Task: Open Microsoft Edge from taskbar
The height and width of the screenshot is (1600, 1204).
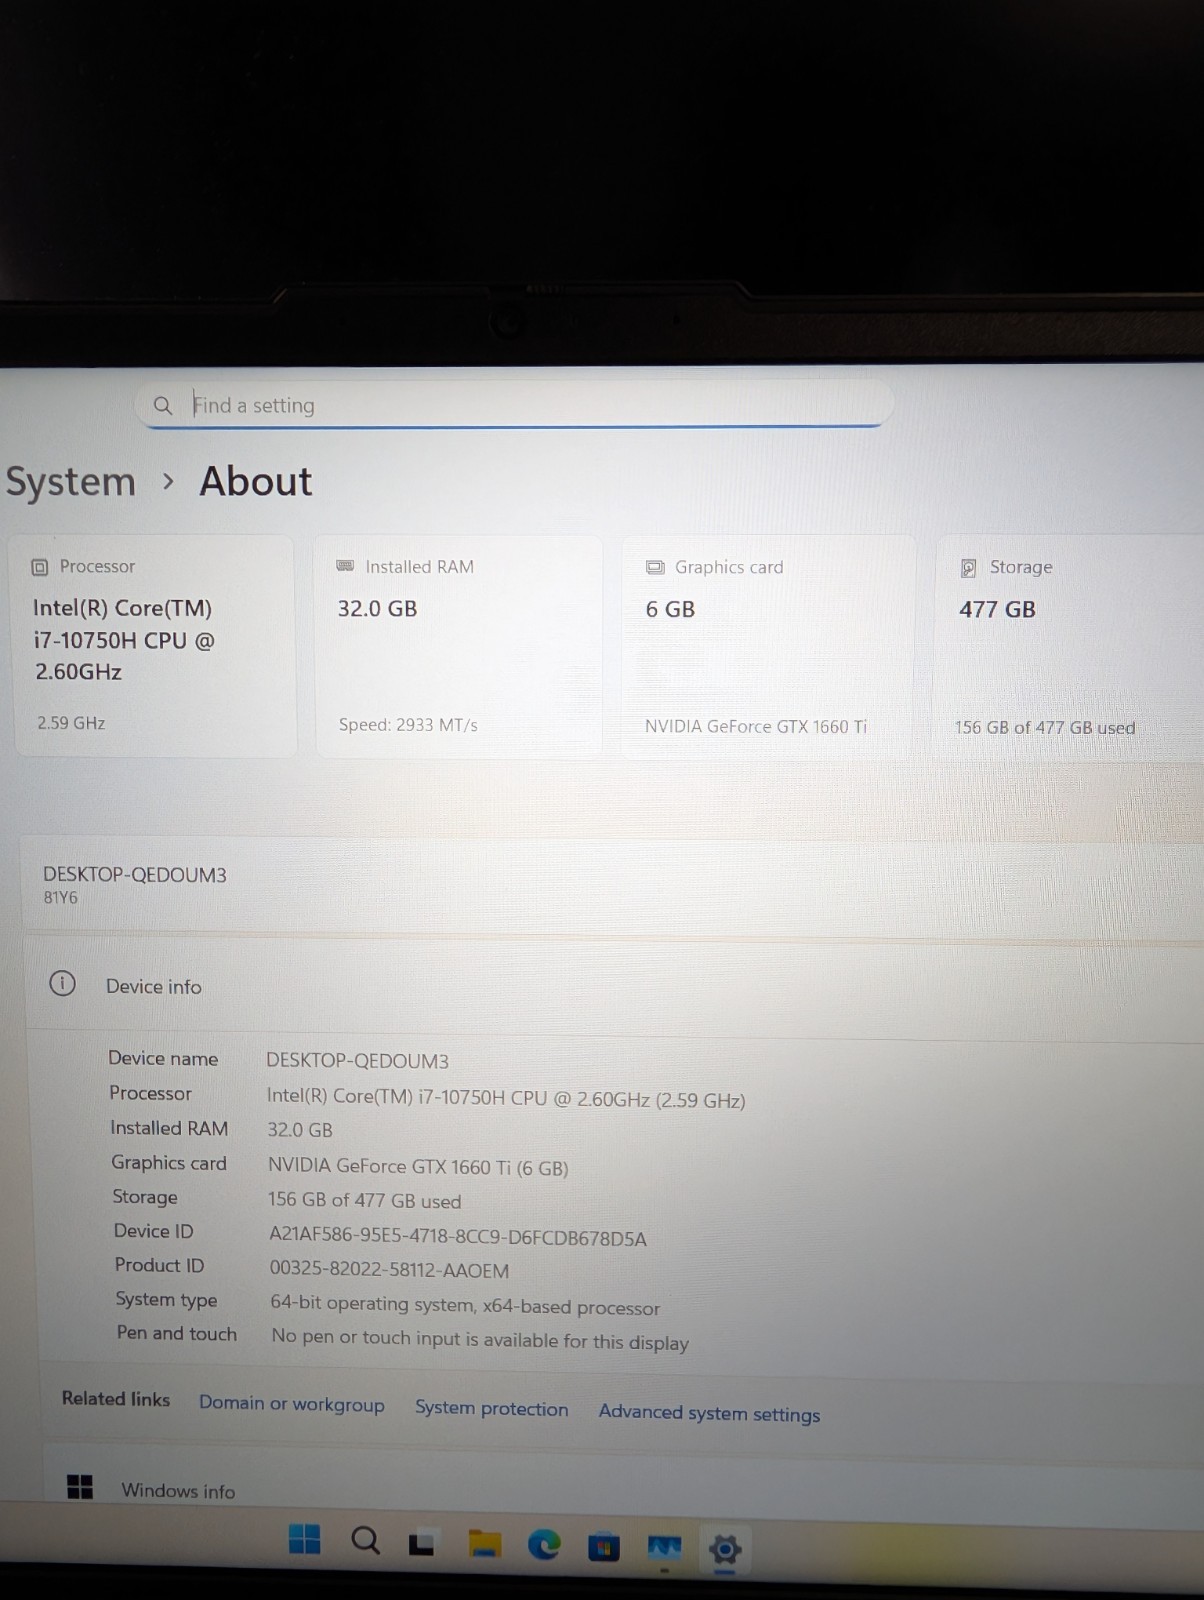Action: pyautogui.click(x=544, y=1546)
